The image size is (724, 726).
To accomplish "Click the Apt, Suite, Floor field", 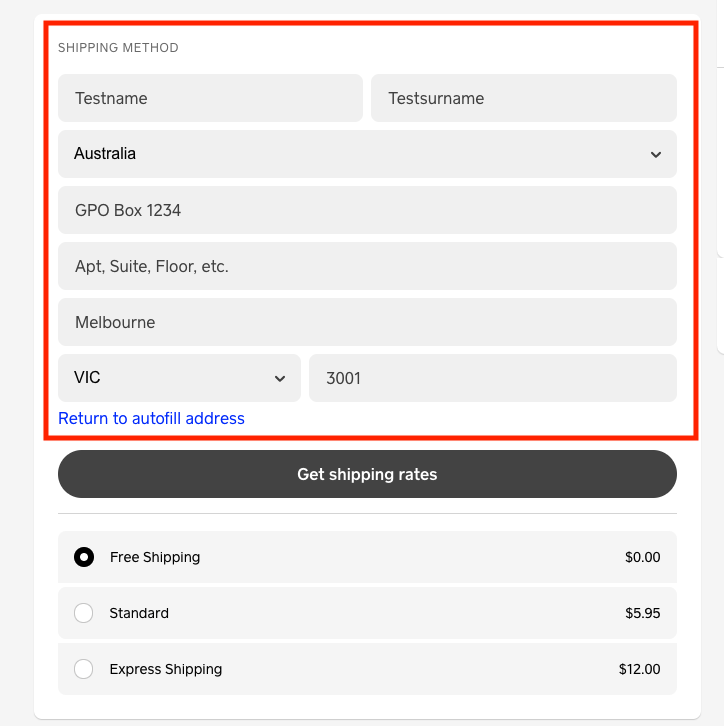I will coord(366,266).
